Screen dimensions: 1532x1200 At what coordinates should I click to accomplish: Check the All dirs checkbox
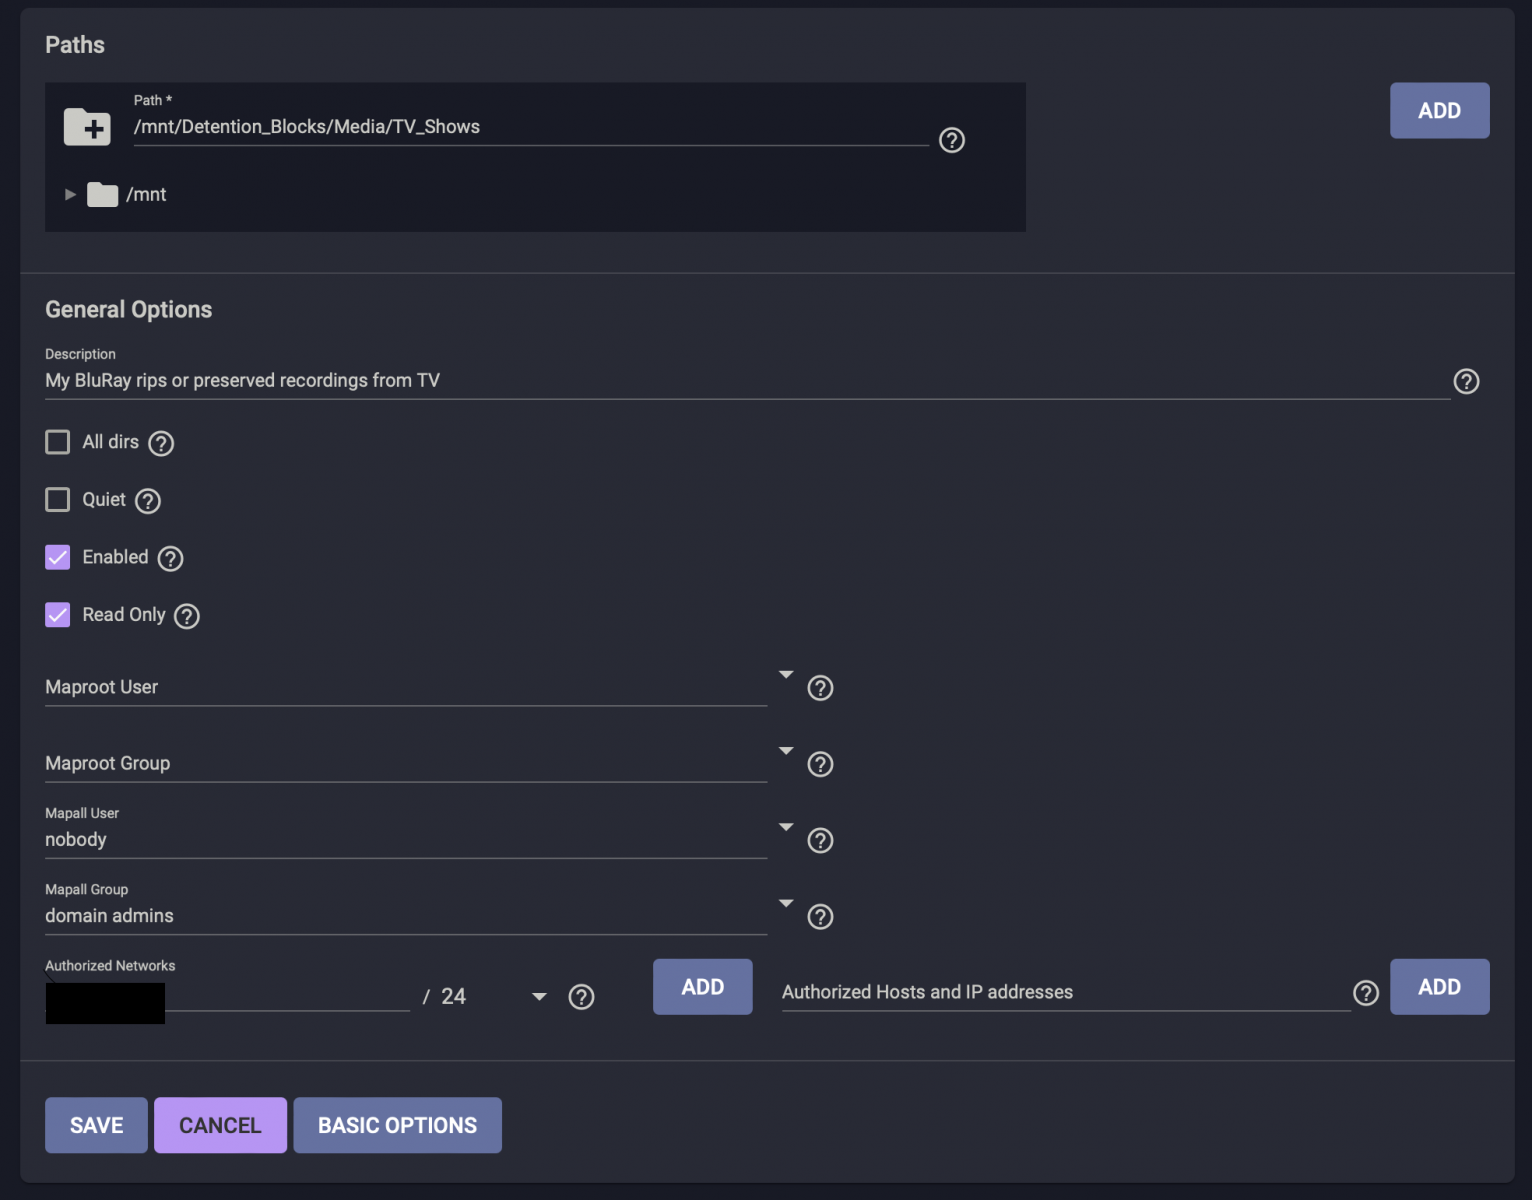58,442
